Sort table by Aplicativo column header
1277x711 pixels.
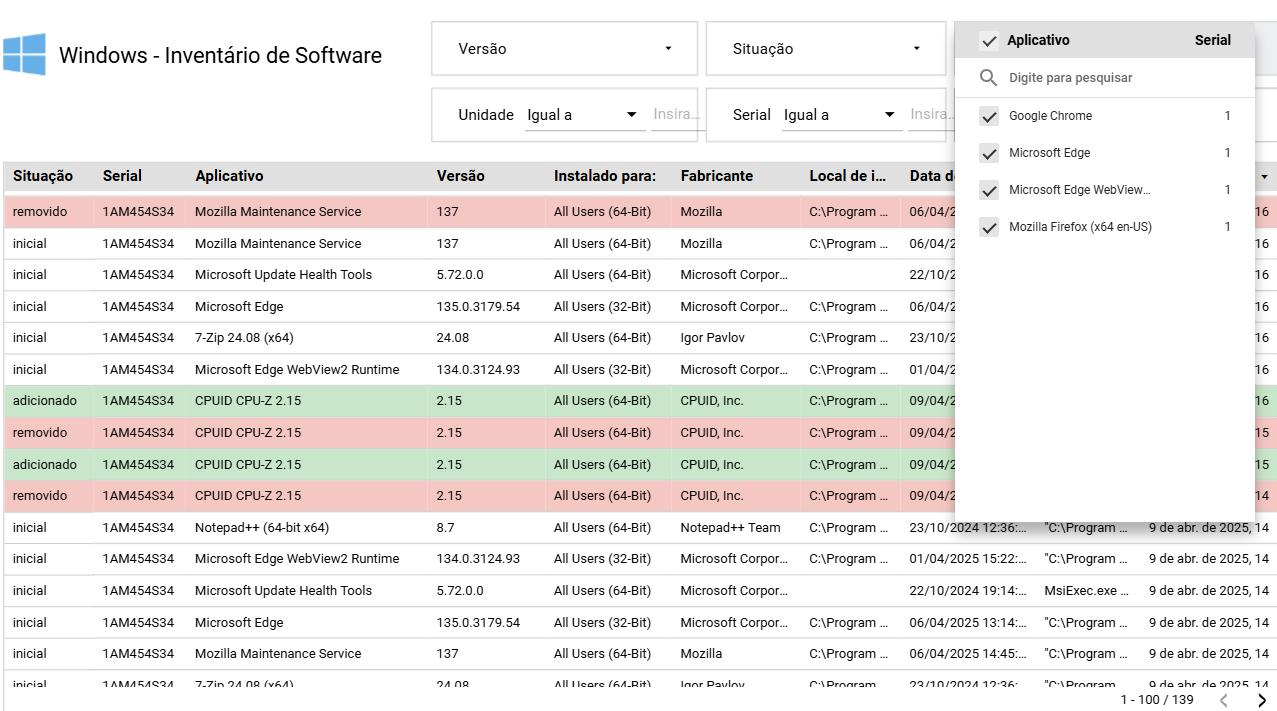[229, 176]
